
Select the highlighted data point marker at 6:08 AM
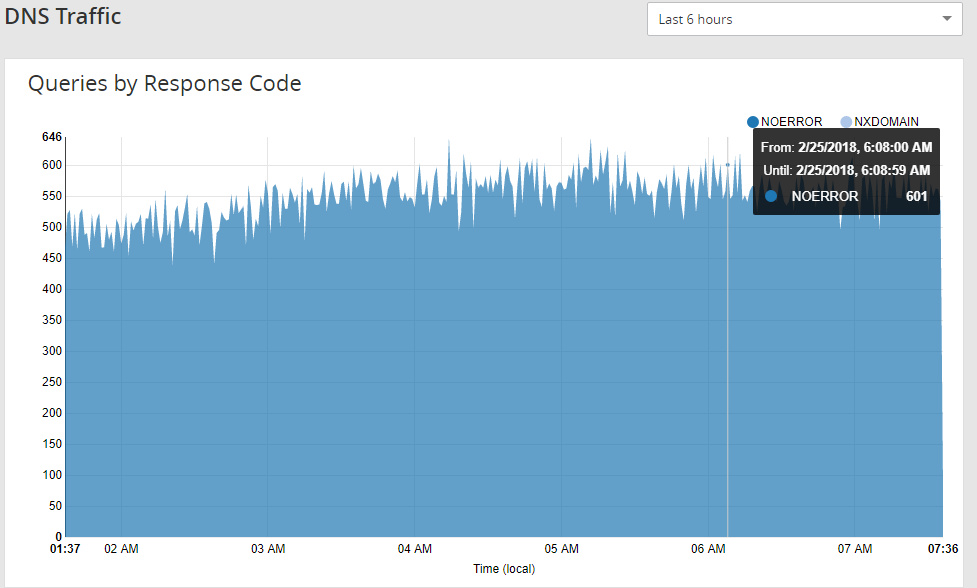coord(727,164)
